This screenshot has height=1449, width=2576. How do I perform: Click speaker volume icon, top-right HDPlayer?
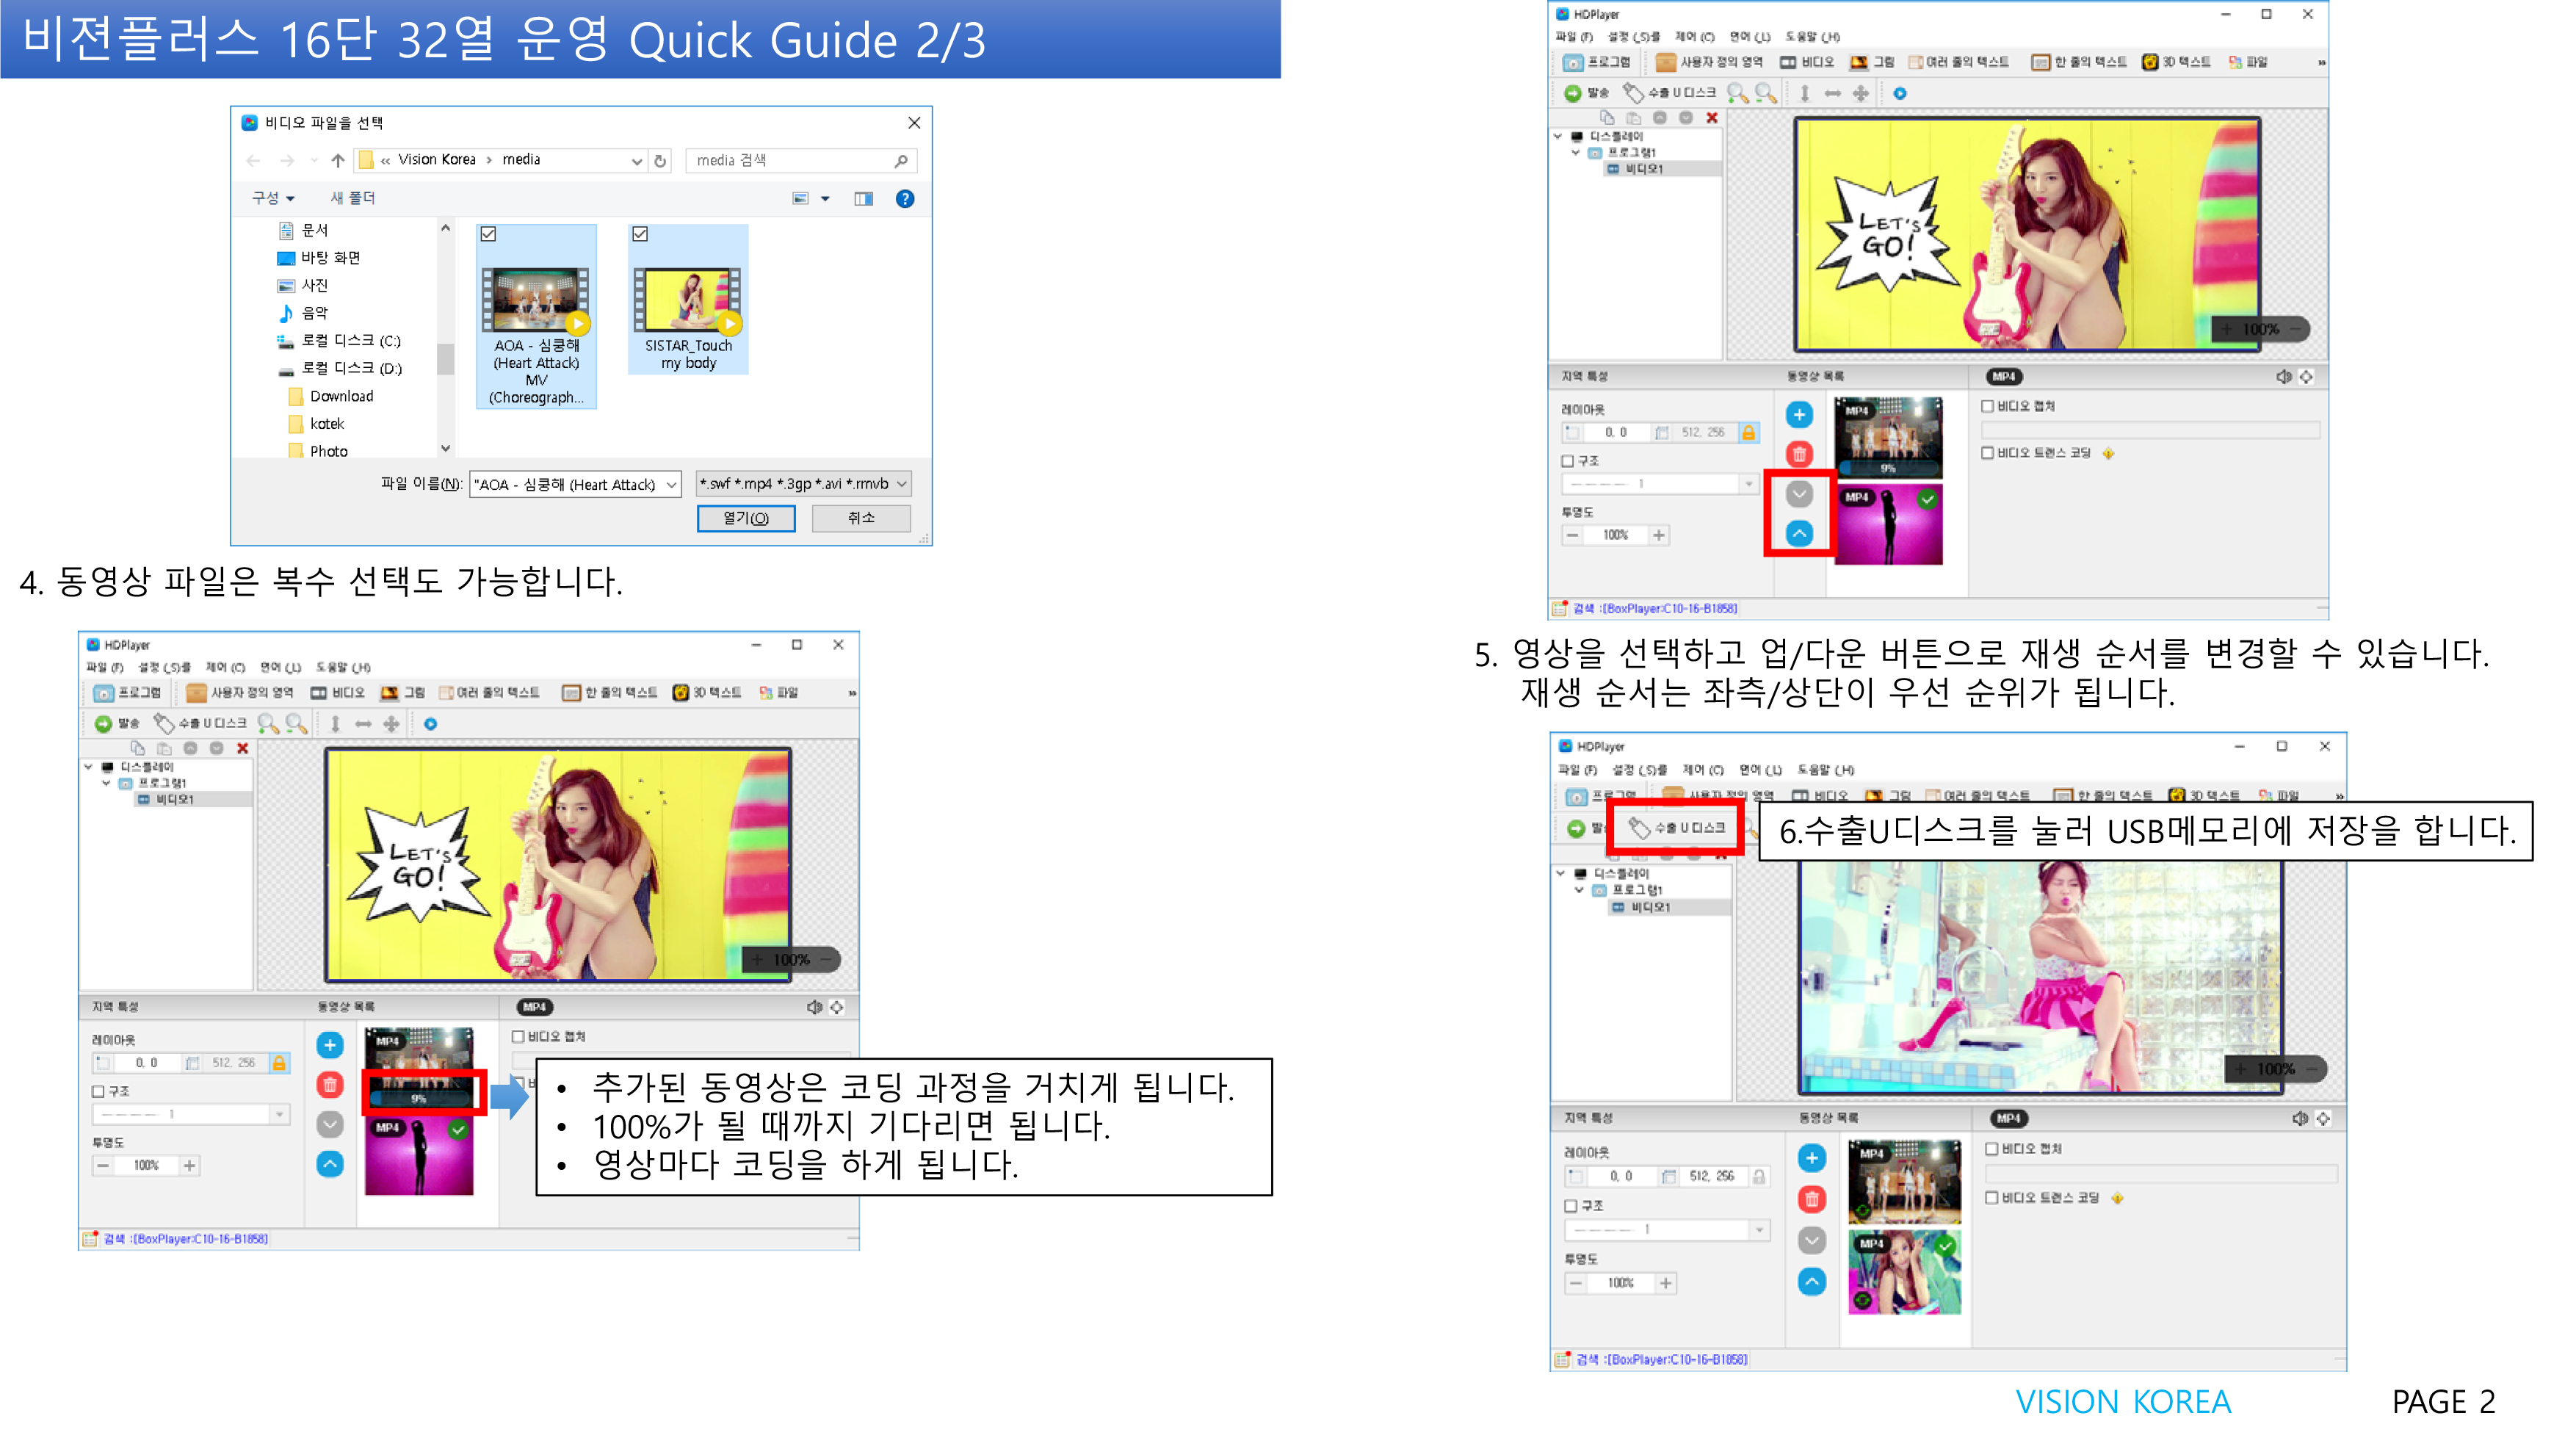(x=2284, y=377)
